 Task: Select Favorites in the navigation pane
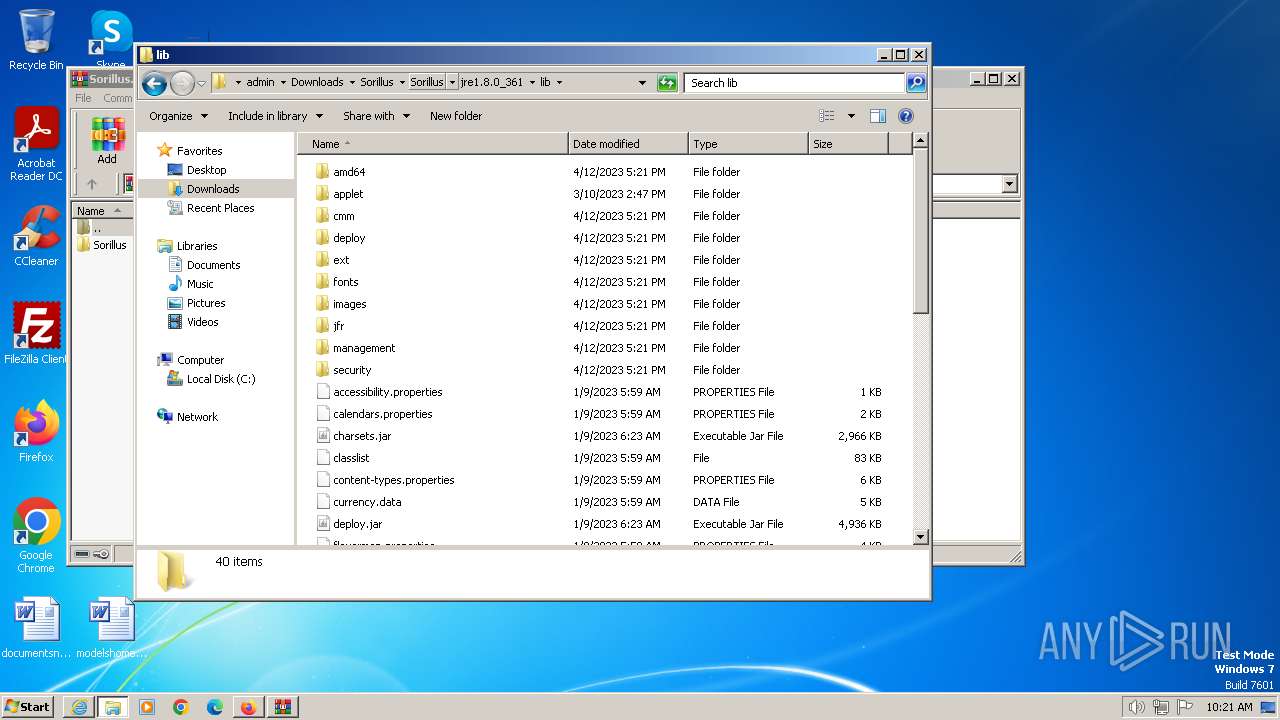[x=199, y=151]
